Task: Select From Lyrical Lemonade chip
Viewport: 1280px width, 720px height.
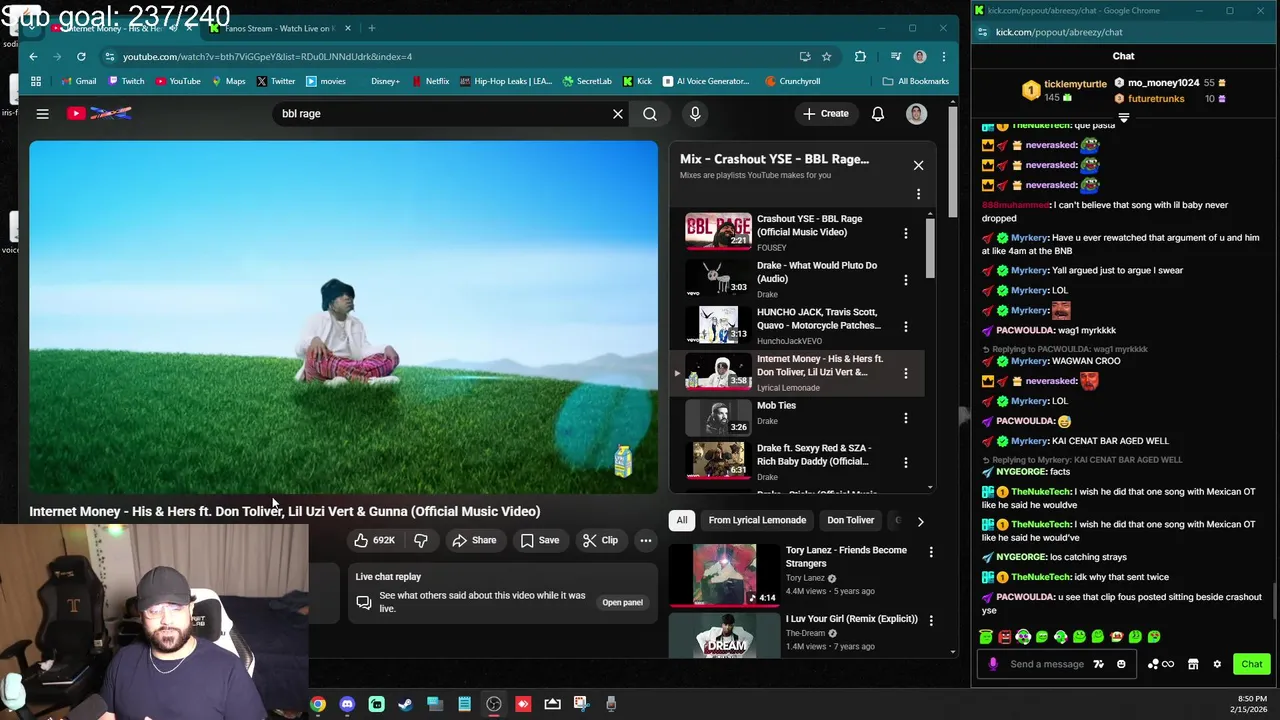Action: pos(757,520)
